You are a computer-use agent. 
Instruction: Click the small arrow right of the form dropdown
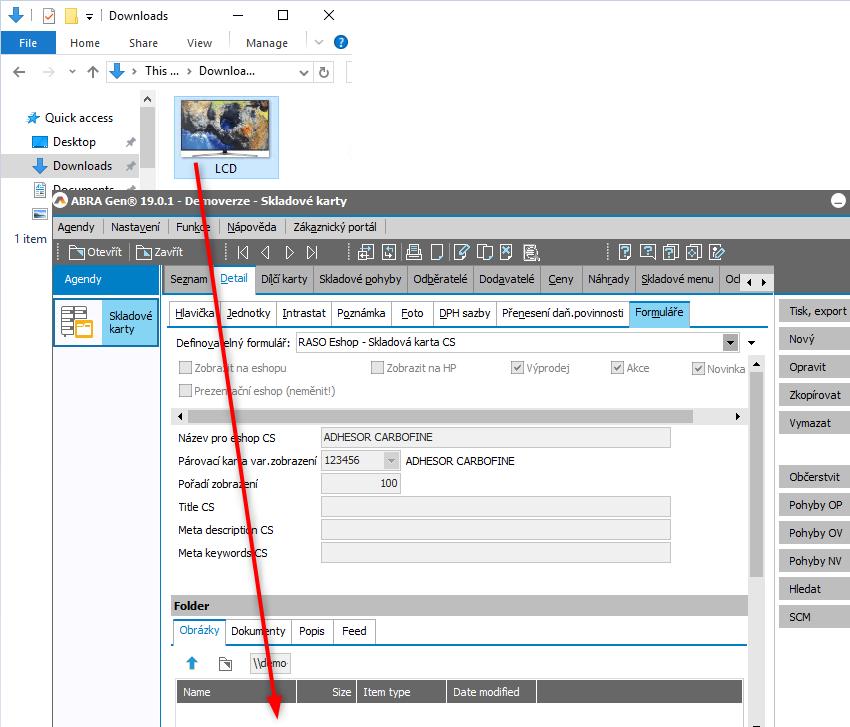pos(752,343)
